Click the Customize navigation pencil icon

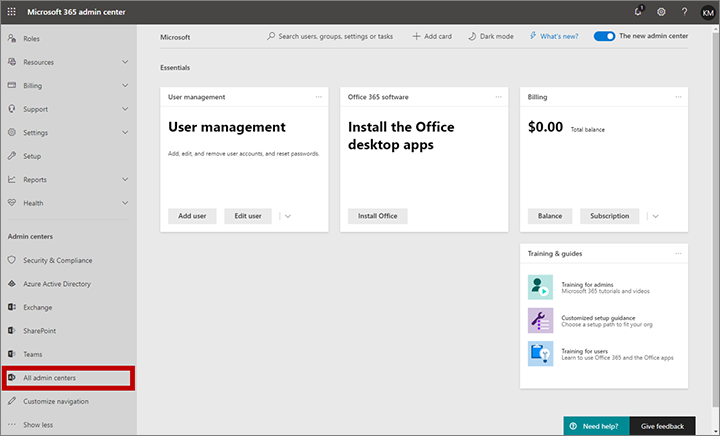coord(12,401)
